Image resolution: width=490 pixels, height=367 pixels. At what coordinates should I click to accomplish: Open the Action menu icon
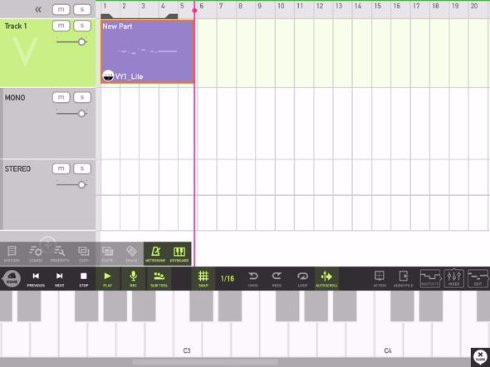point(379,279)
